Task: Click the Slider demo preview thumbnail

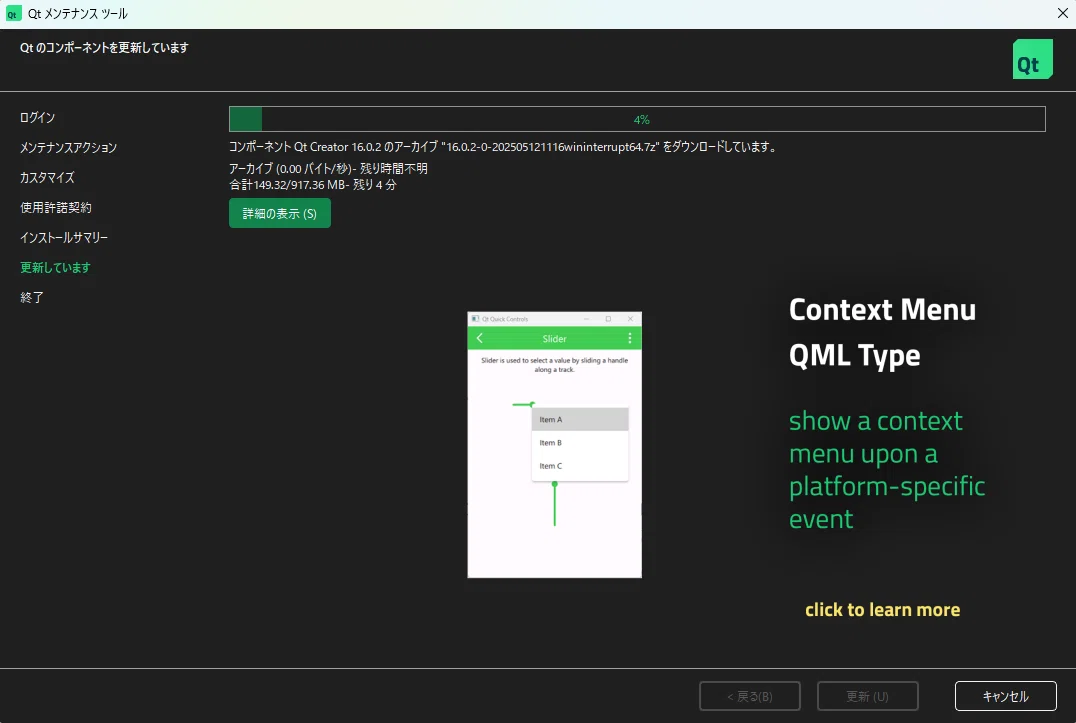Action: (554, 445)
